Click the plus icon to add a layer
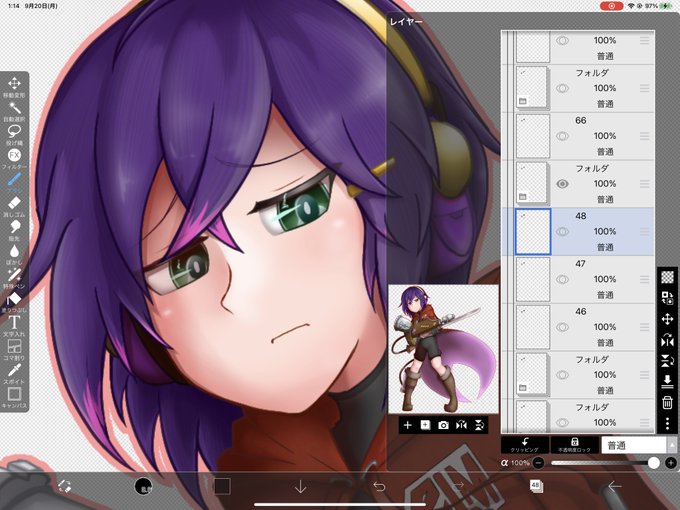Screen dimensions: 680x510 (x=407, y=425)
